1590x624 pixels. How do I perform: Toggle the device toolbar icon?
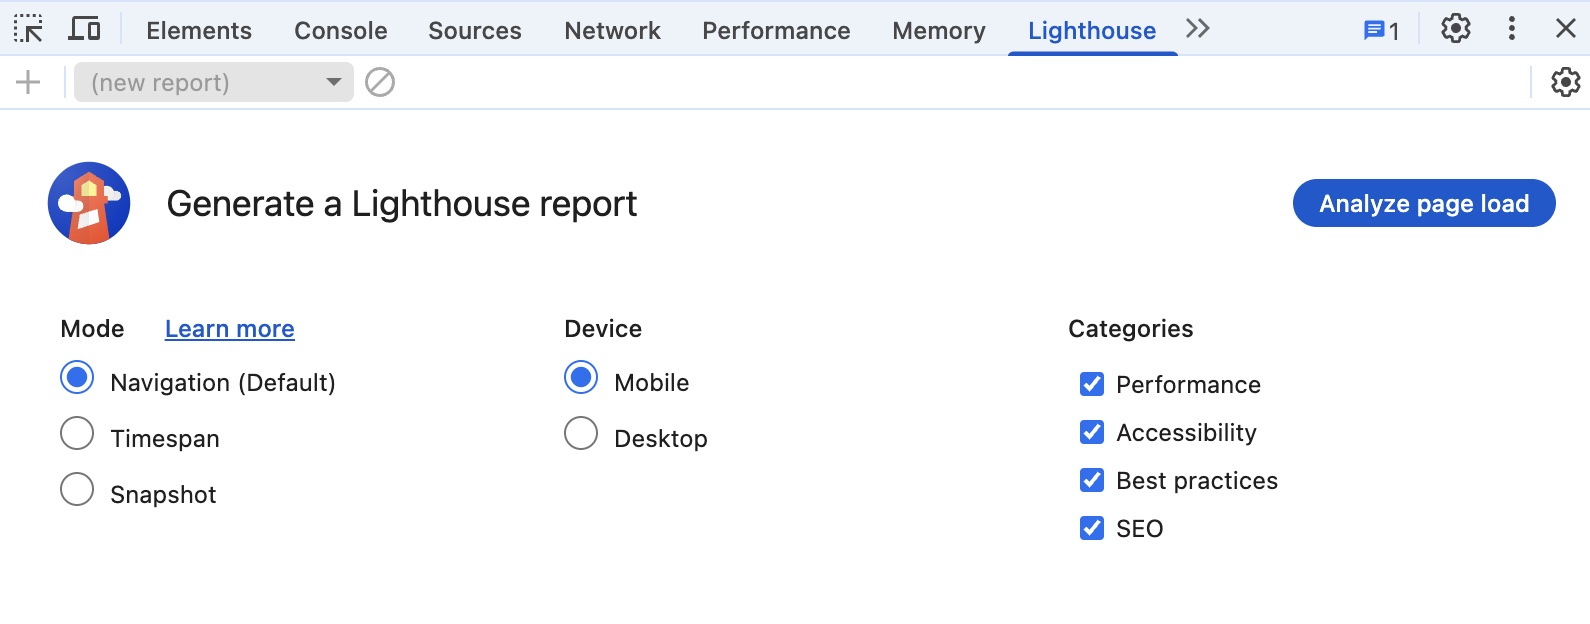click(x=84, y=29)
